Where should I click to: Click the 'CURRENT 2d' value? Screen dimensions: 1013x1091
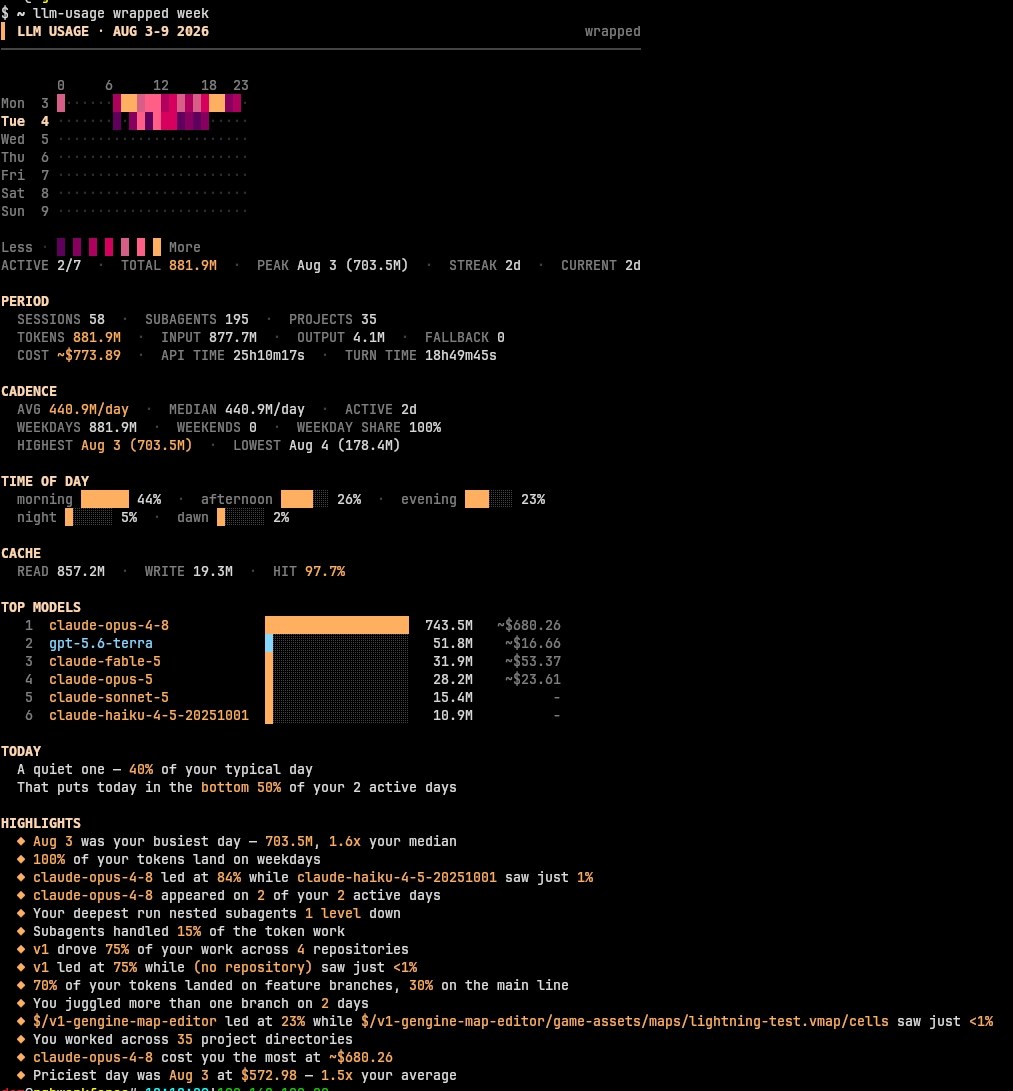[601, 266]
